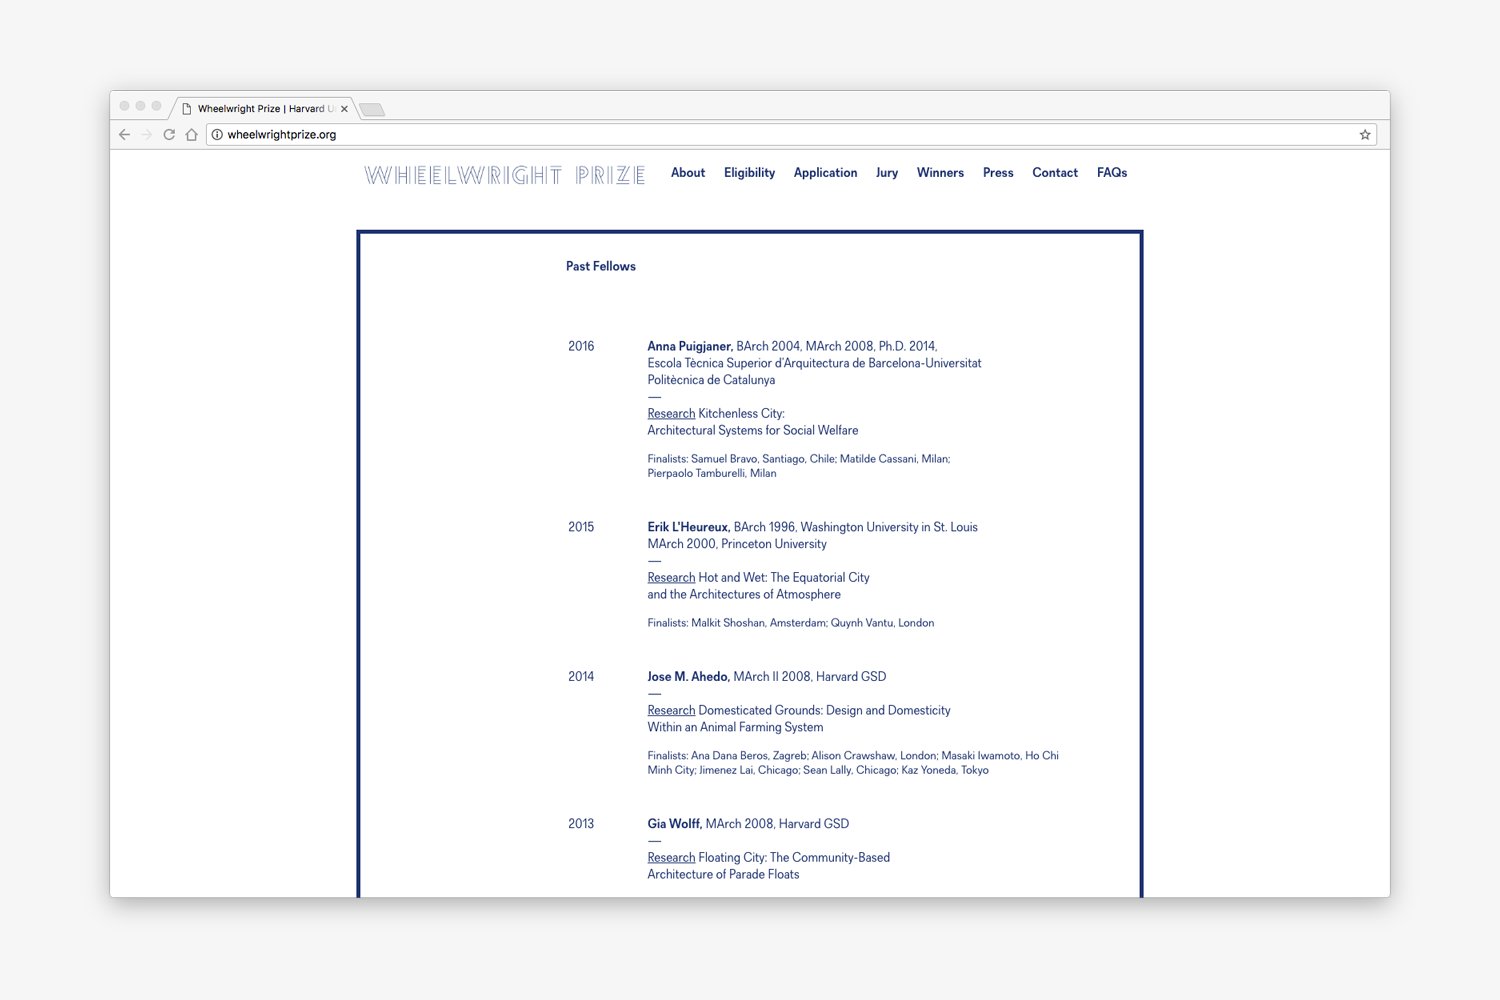Image resolution: width=1500 pixels, height=1000 pixels.
Task: Go to the Application page
Action: click(x=825, y=173)
